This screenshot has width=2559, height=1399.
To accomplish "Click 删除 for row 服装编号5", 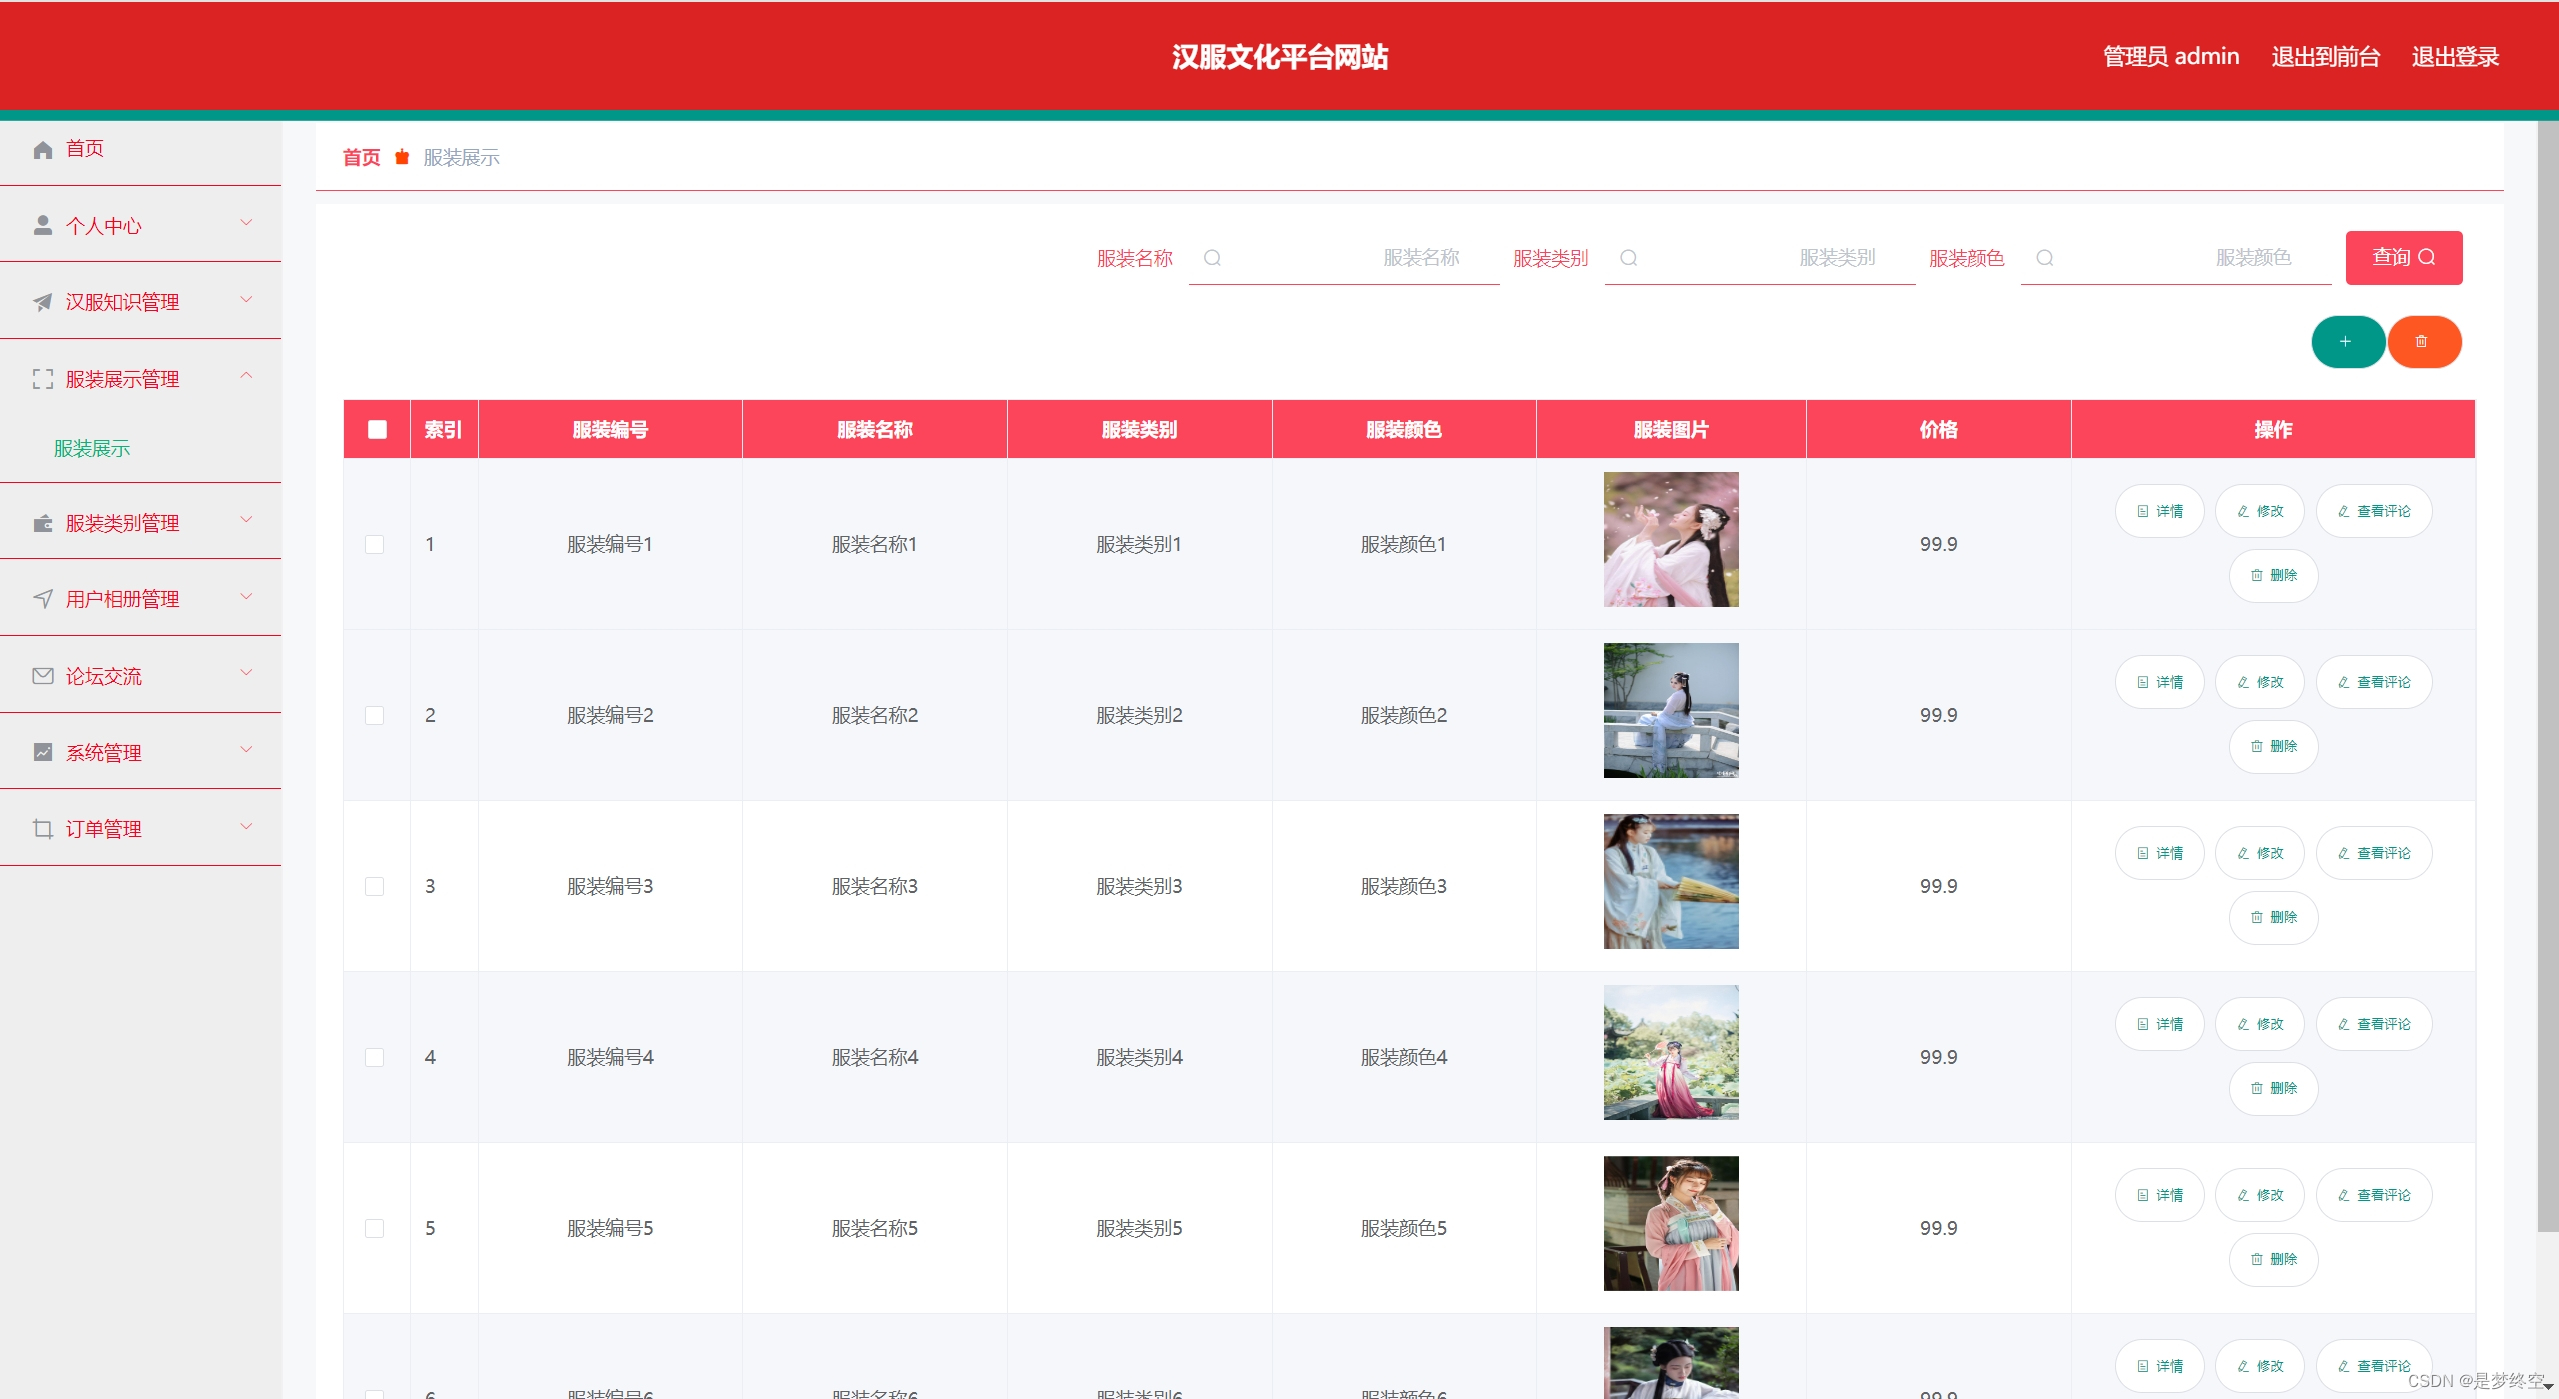I will (x=2273, y=1259).
